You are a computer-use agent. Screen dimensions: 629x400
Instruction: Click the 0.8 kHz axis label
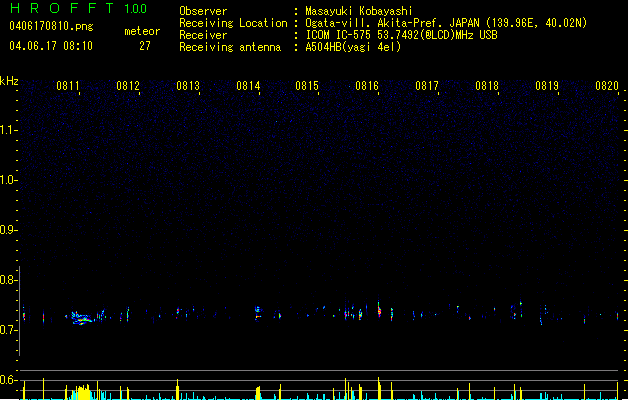[8, 280]
